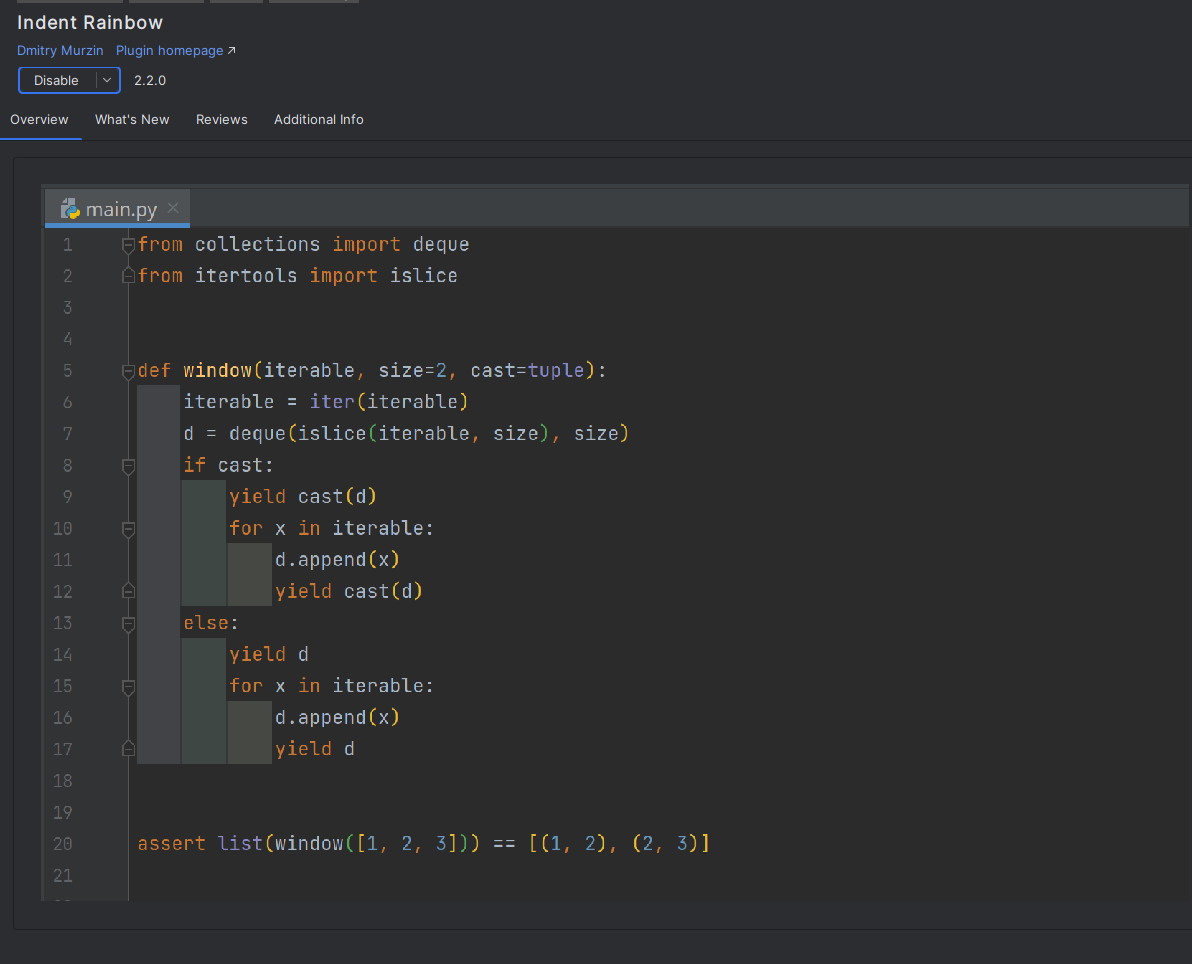
Task: Click the fold end marker on line 17
Action: (128, 750)
